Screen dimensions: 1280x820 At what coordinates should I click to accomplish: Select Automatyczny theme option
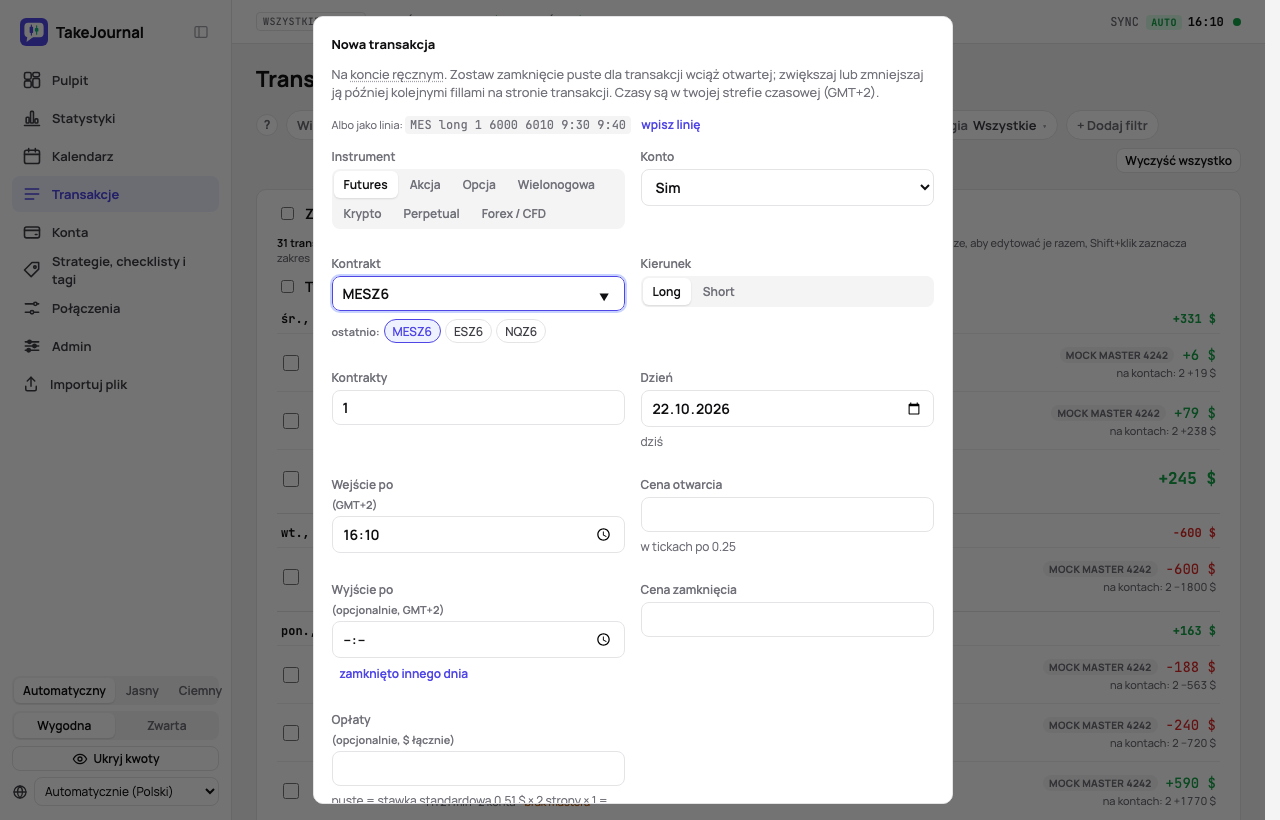point(64,691)
